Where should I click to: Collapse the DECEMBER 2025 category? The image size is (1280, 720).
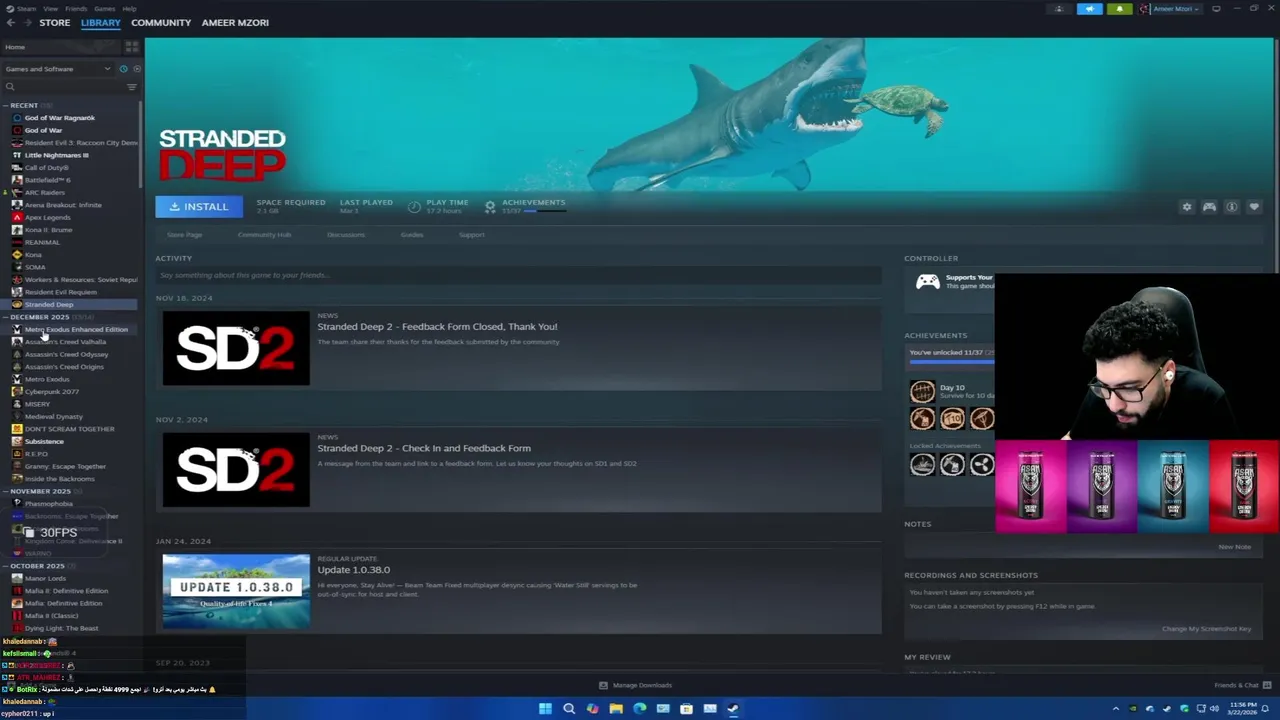click(5, 317)
